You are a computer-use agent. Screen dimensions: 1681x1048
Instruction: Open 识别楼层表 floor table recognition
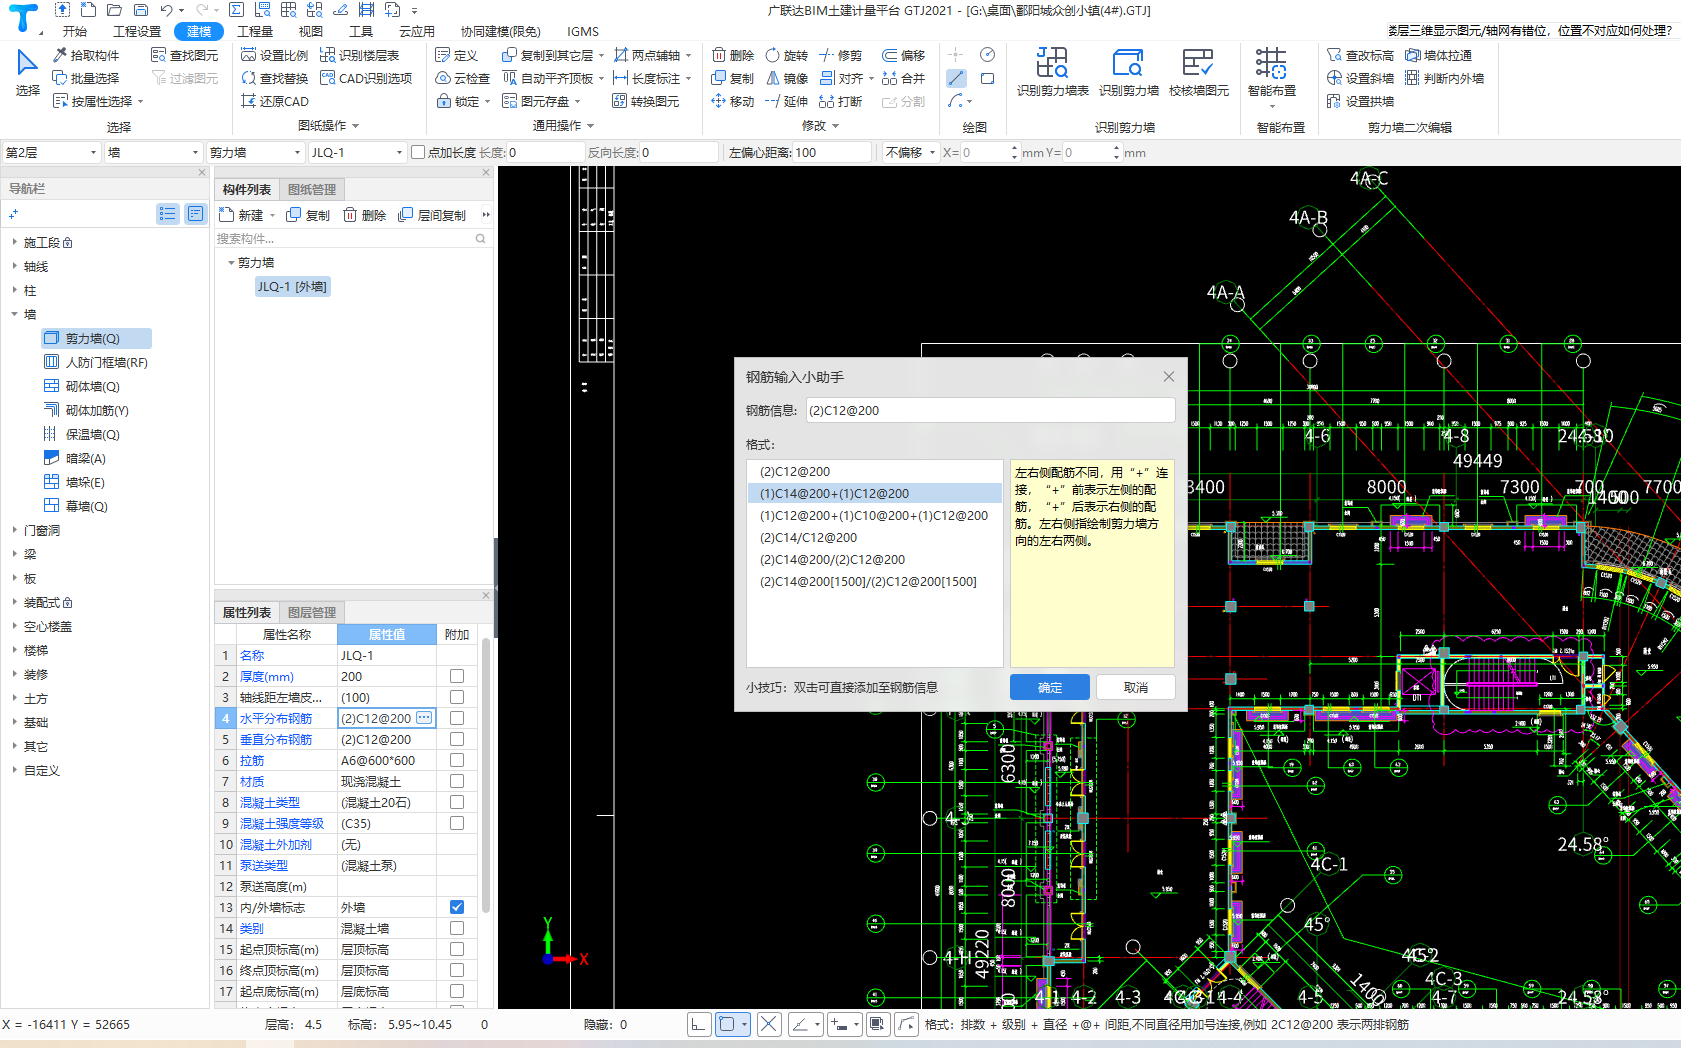pyautogui.click(x=359, y=55)
